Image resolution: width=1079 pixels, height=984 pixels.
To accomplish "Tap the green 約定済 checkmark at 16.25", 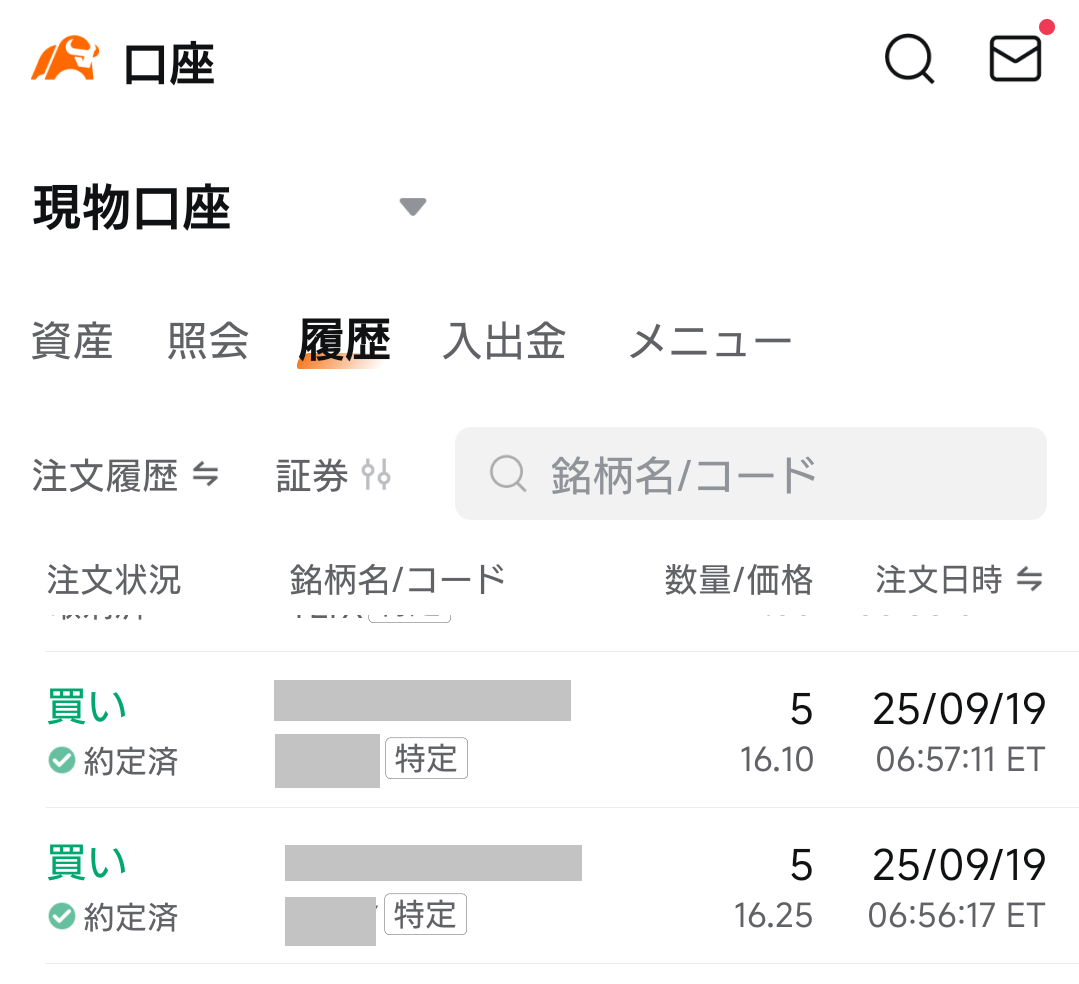I will (62, 916).
